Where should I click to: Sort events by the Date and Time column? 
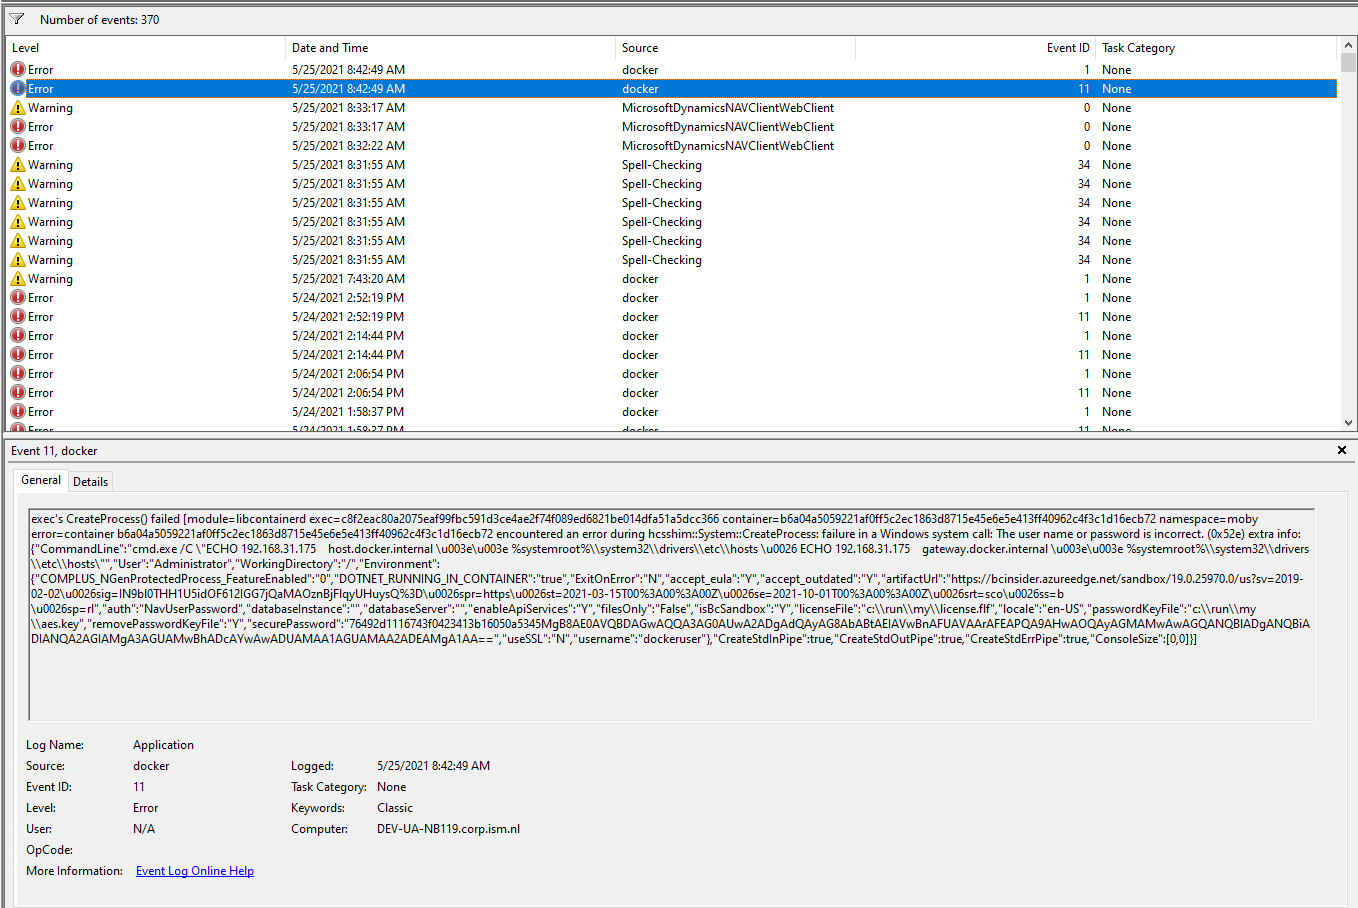(x=330, y=47)
